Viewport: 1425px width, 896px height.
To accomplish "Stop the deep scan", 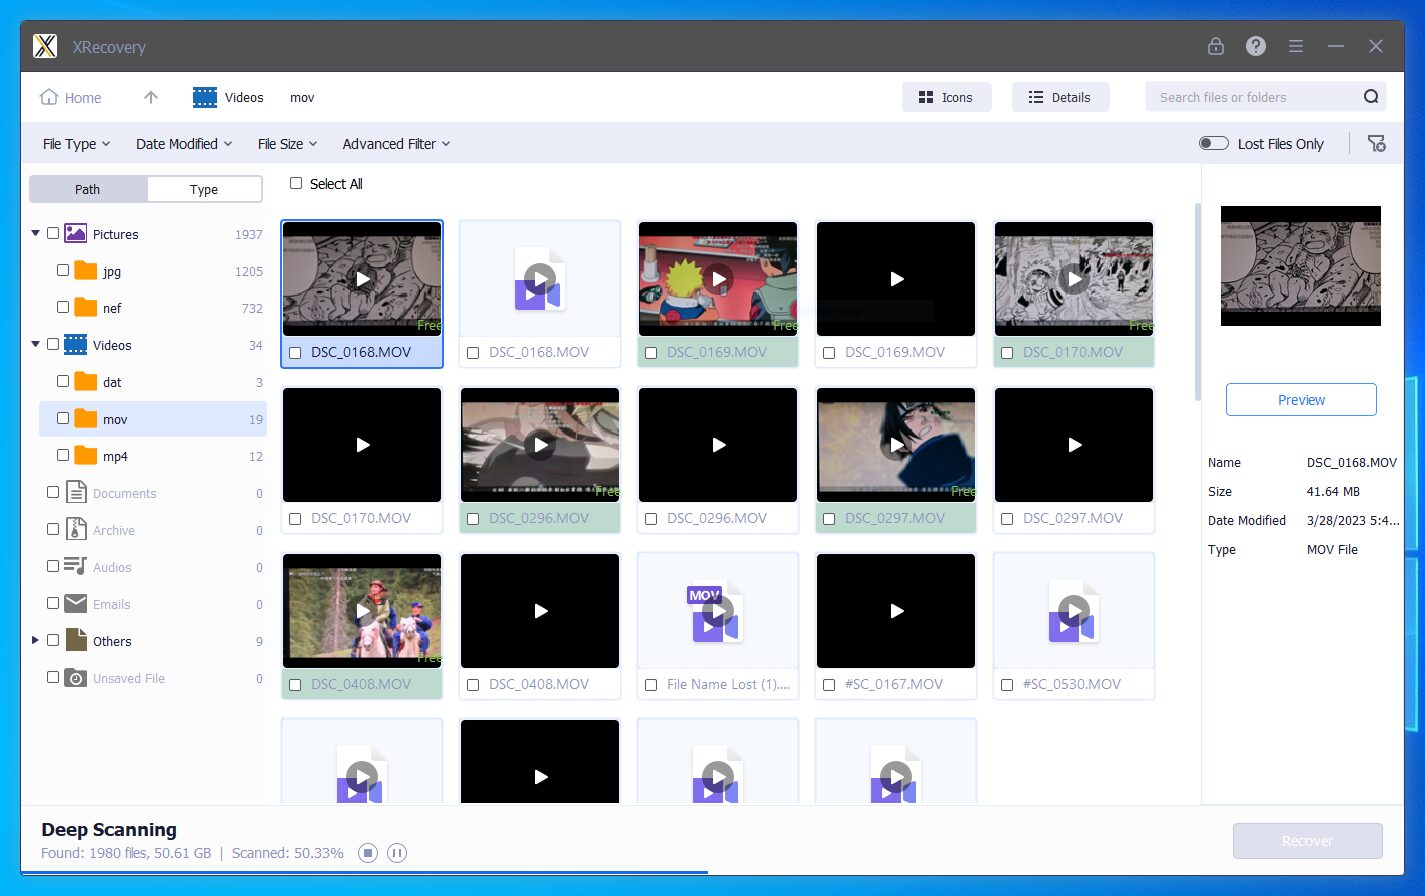I will pos(368,853).
